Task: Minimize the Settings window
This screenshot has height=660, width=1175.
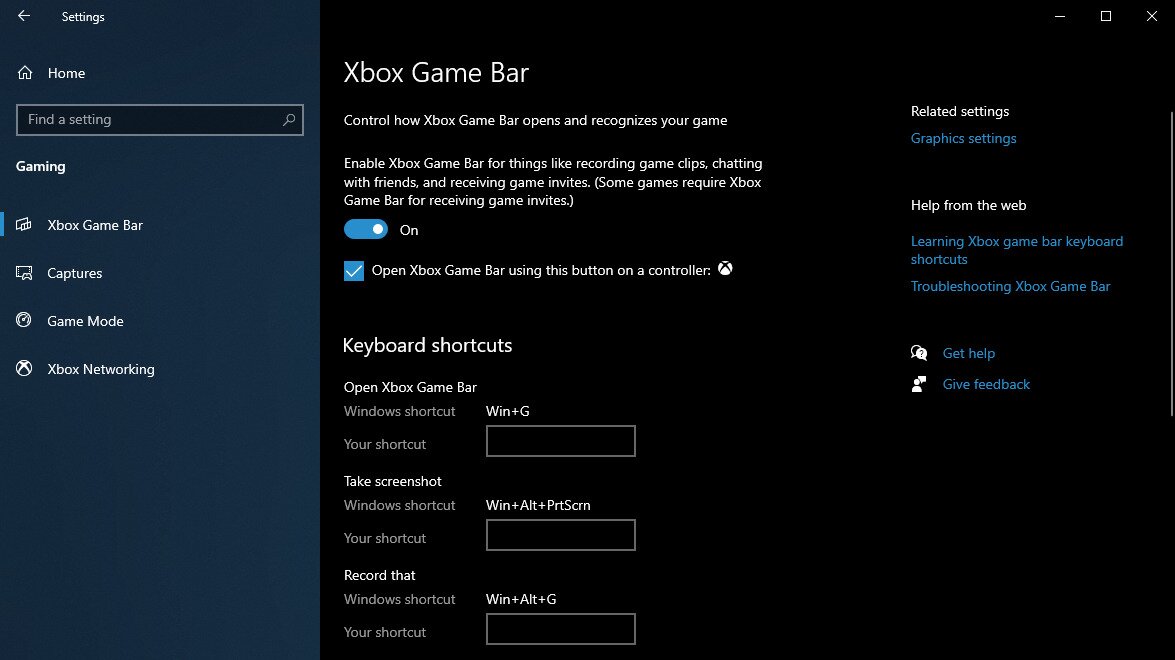Action: coord(1060,16)
